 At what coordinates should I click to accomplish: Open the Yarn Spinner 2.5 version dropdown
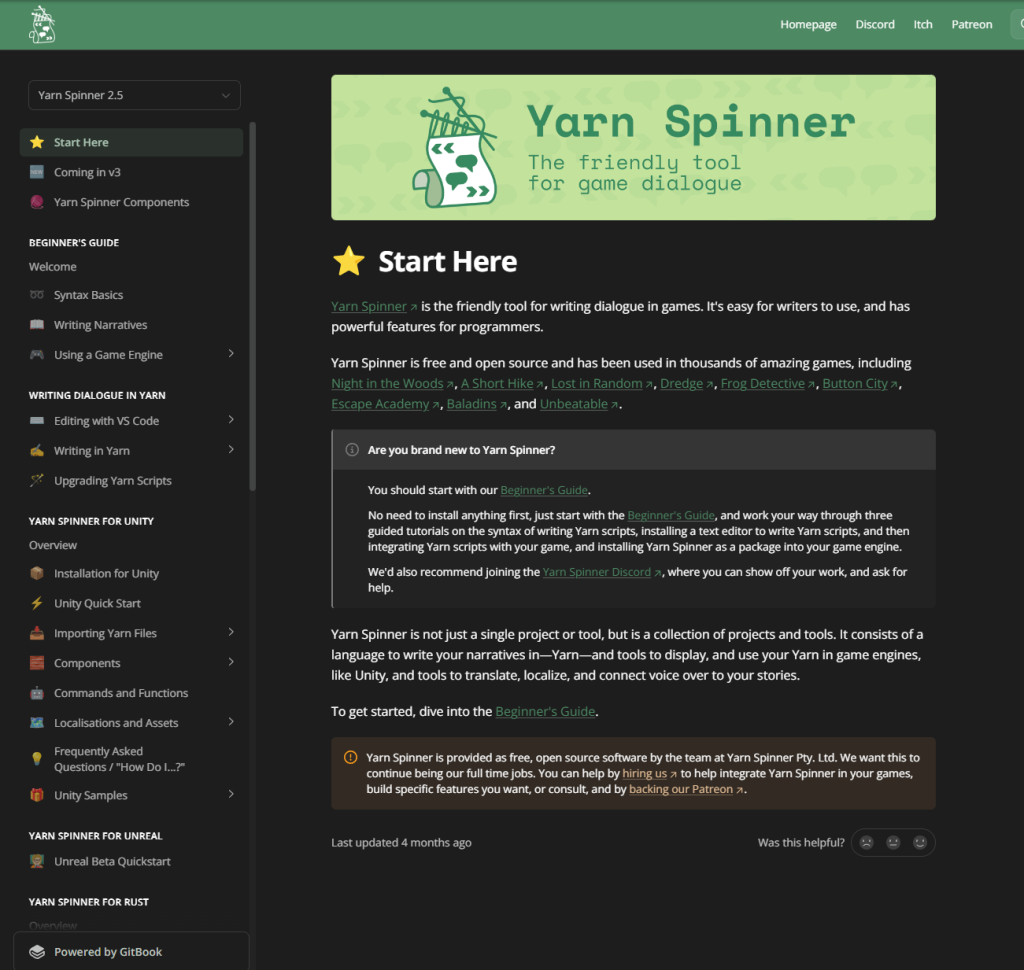[x=135, y=95]
